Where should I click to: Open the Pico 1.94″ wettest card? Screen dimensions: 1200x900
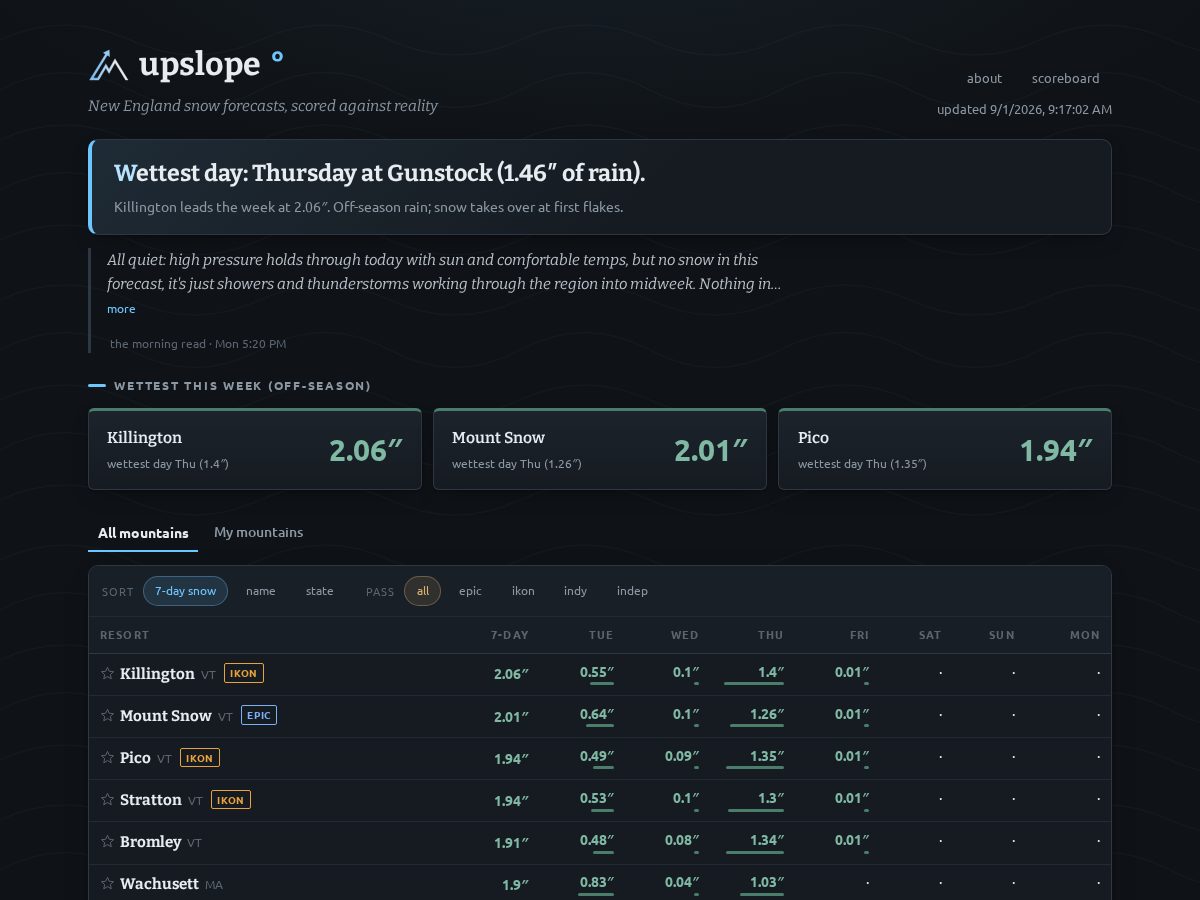pos(945,449)
